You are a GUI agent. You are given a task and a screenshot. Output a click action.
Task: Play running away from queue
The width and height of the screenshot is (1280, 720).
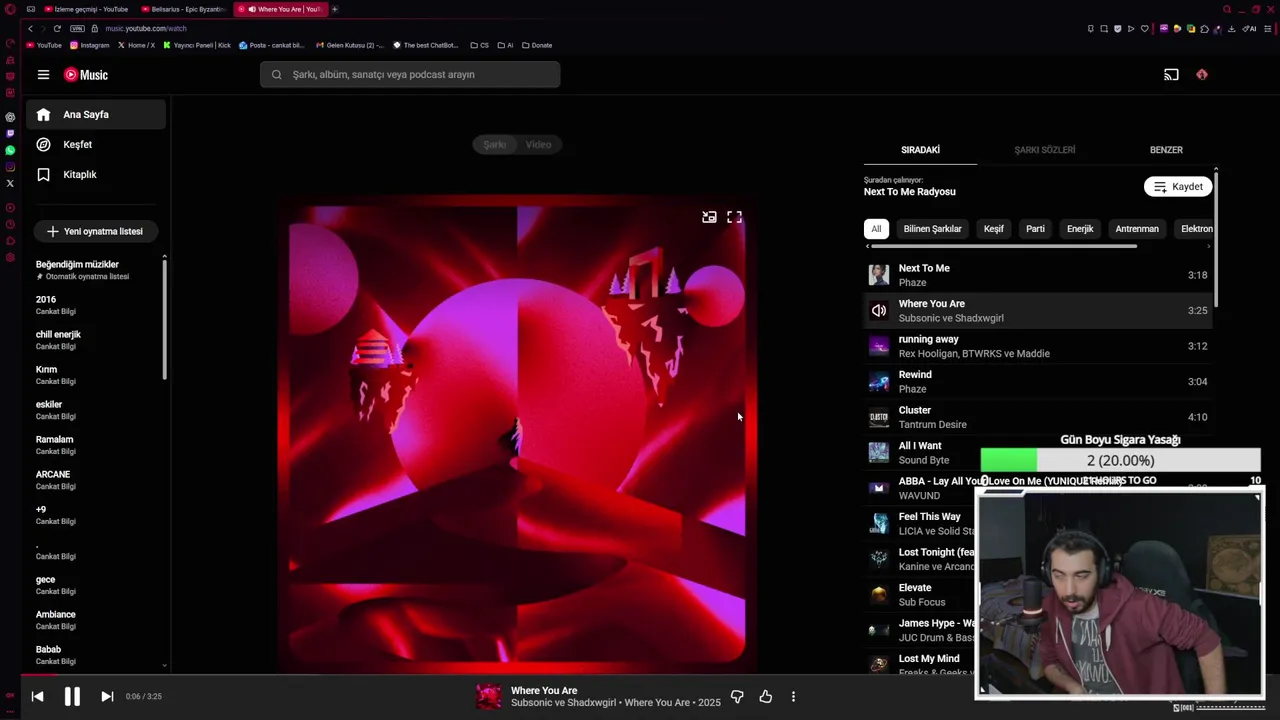click(x=1038, y=346)
